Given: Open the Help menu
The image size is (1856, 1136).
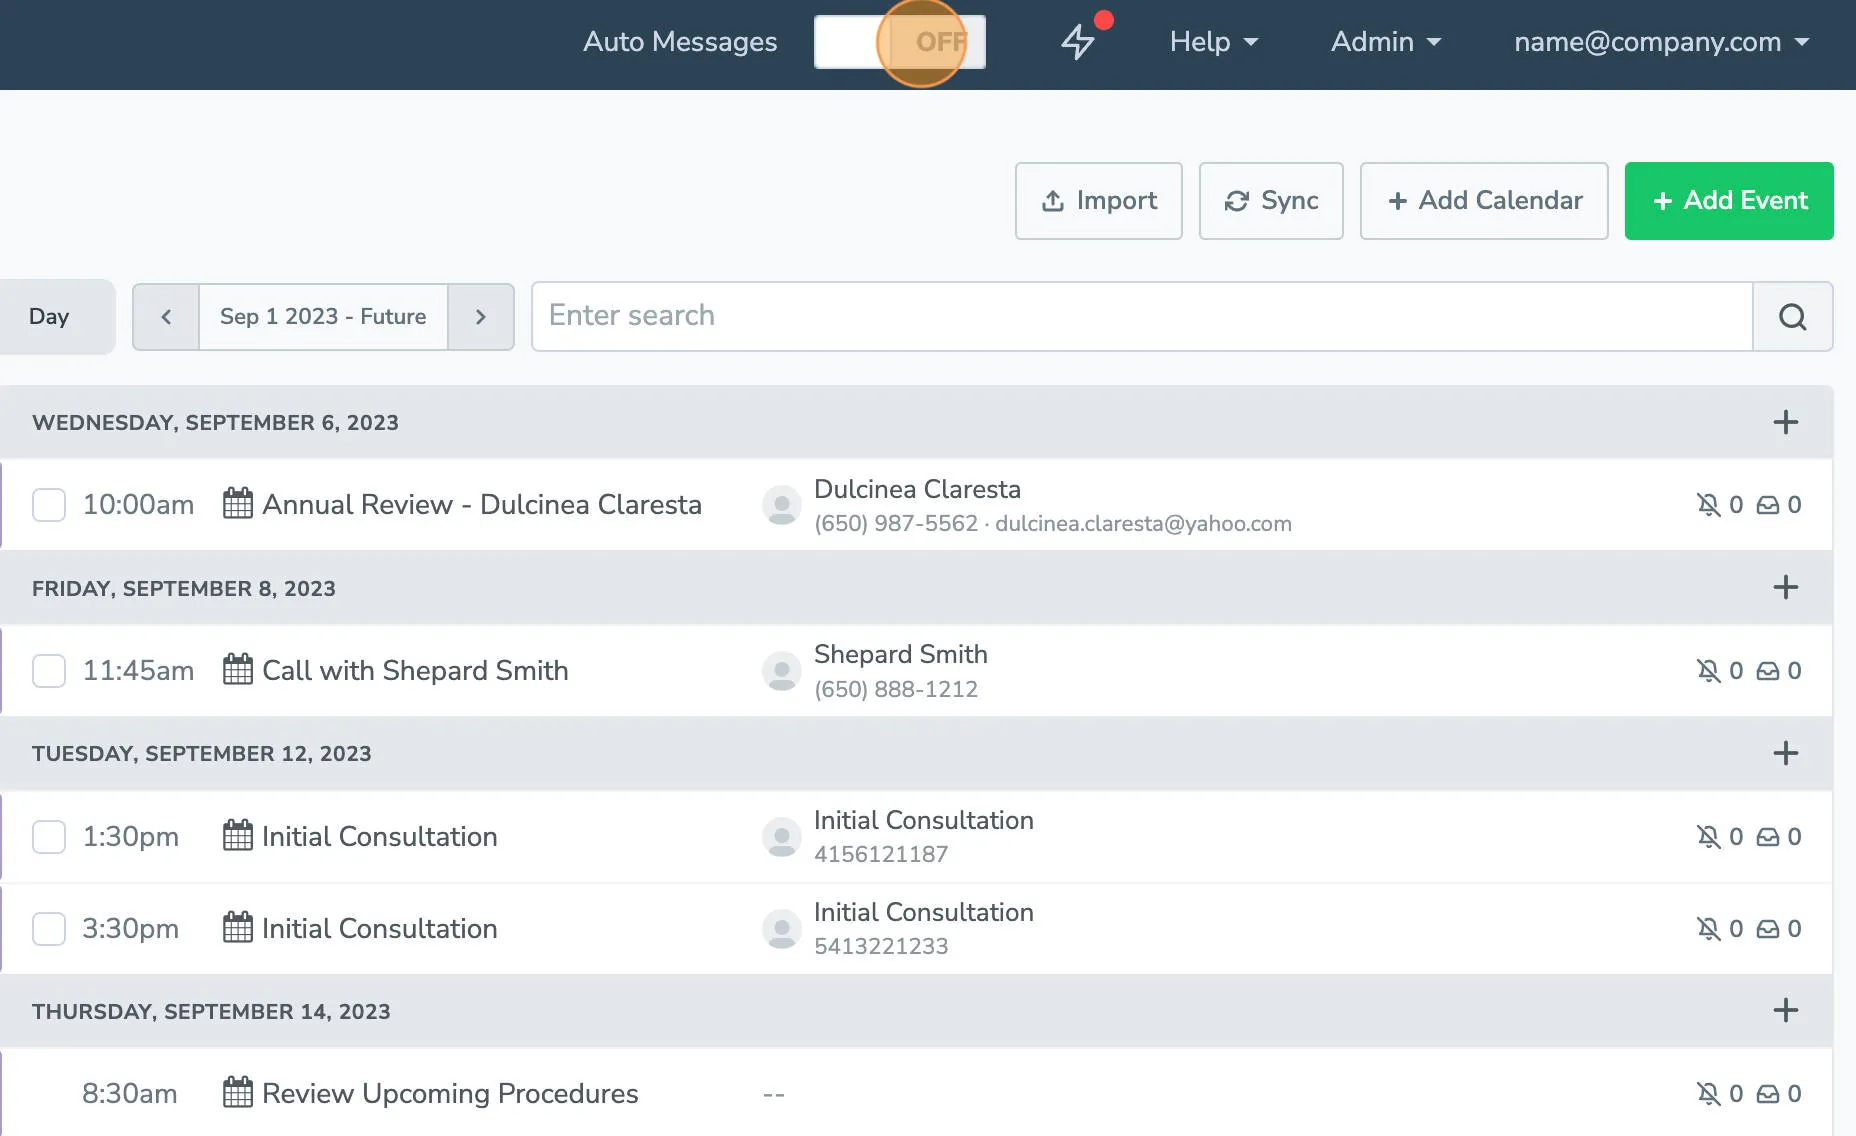Looking at the screenshot, I should [x=1213, y=42].
